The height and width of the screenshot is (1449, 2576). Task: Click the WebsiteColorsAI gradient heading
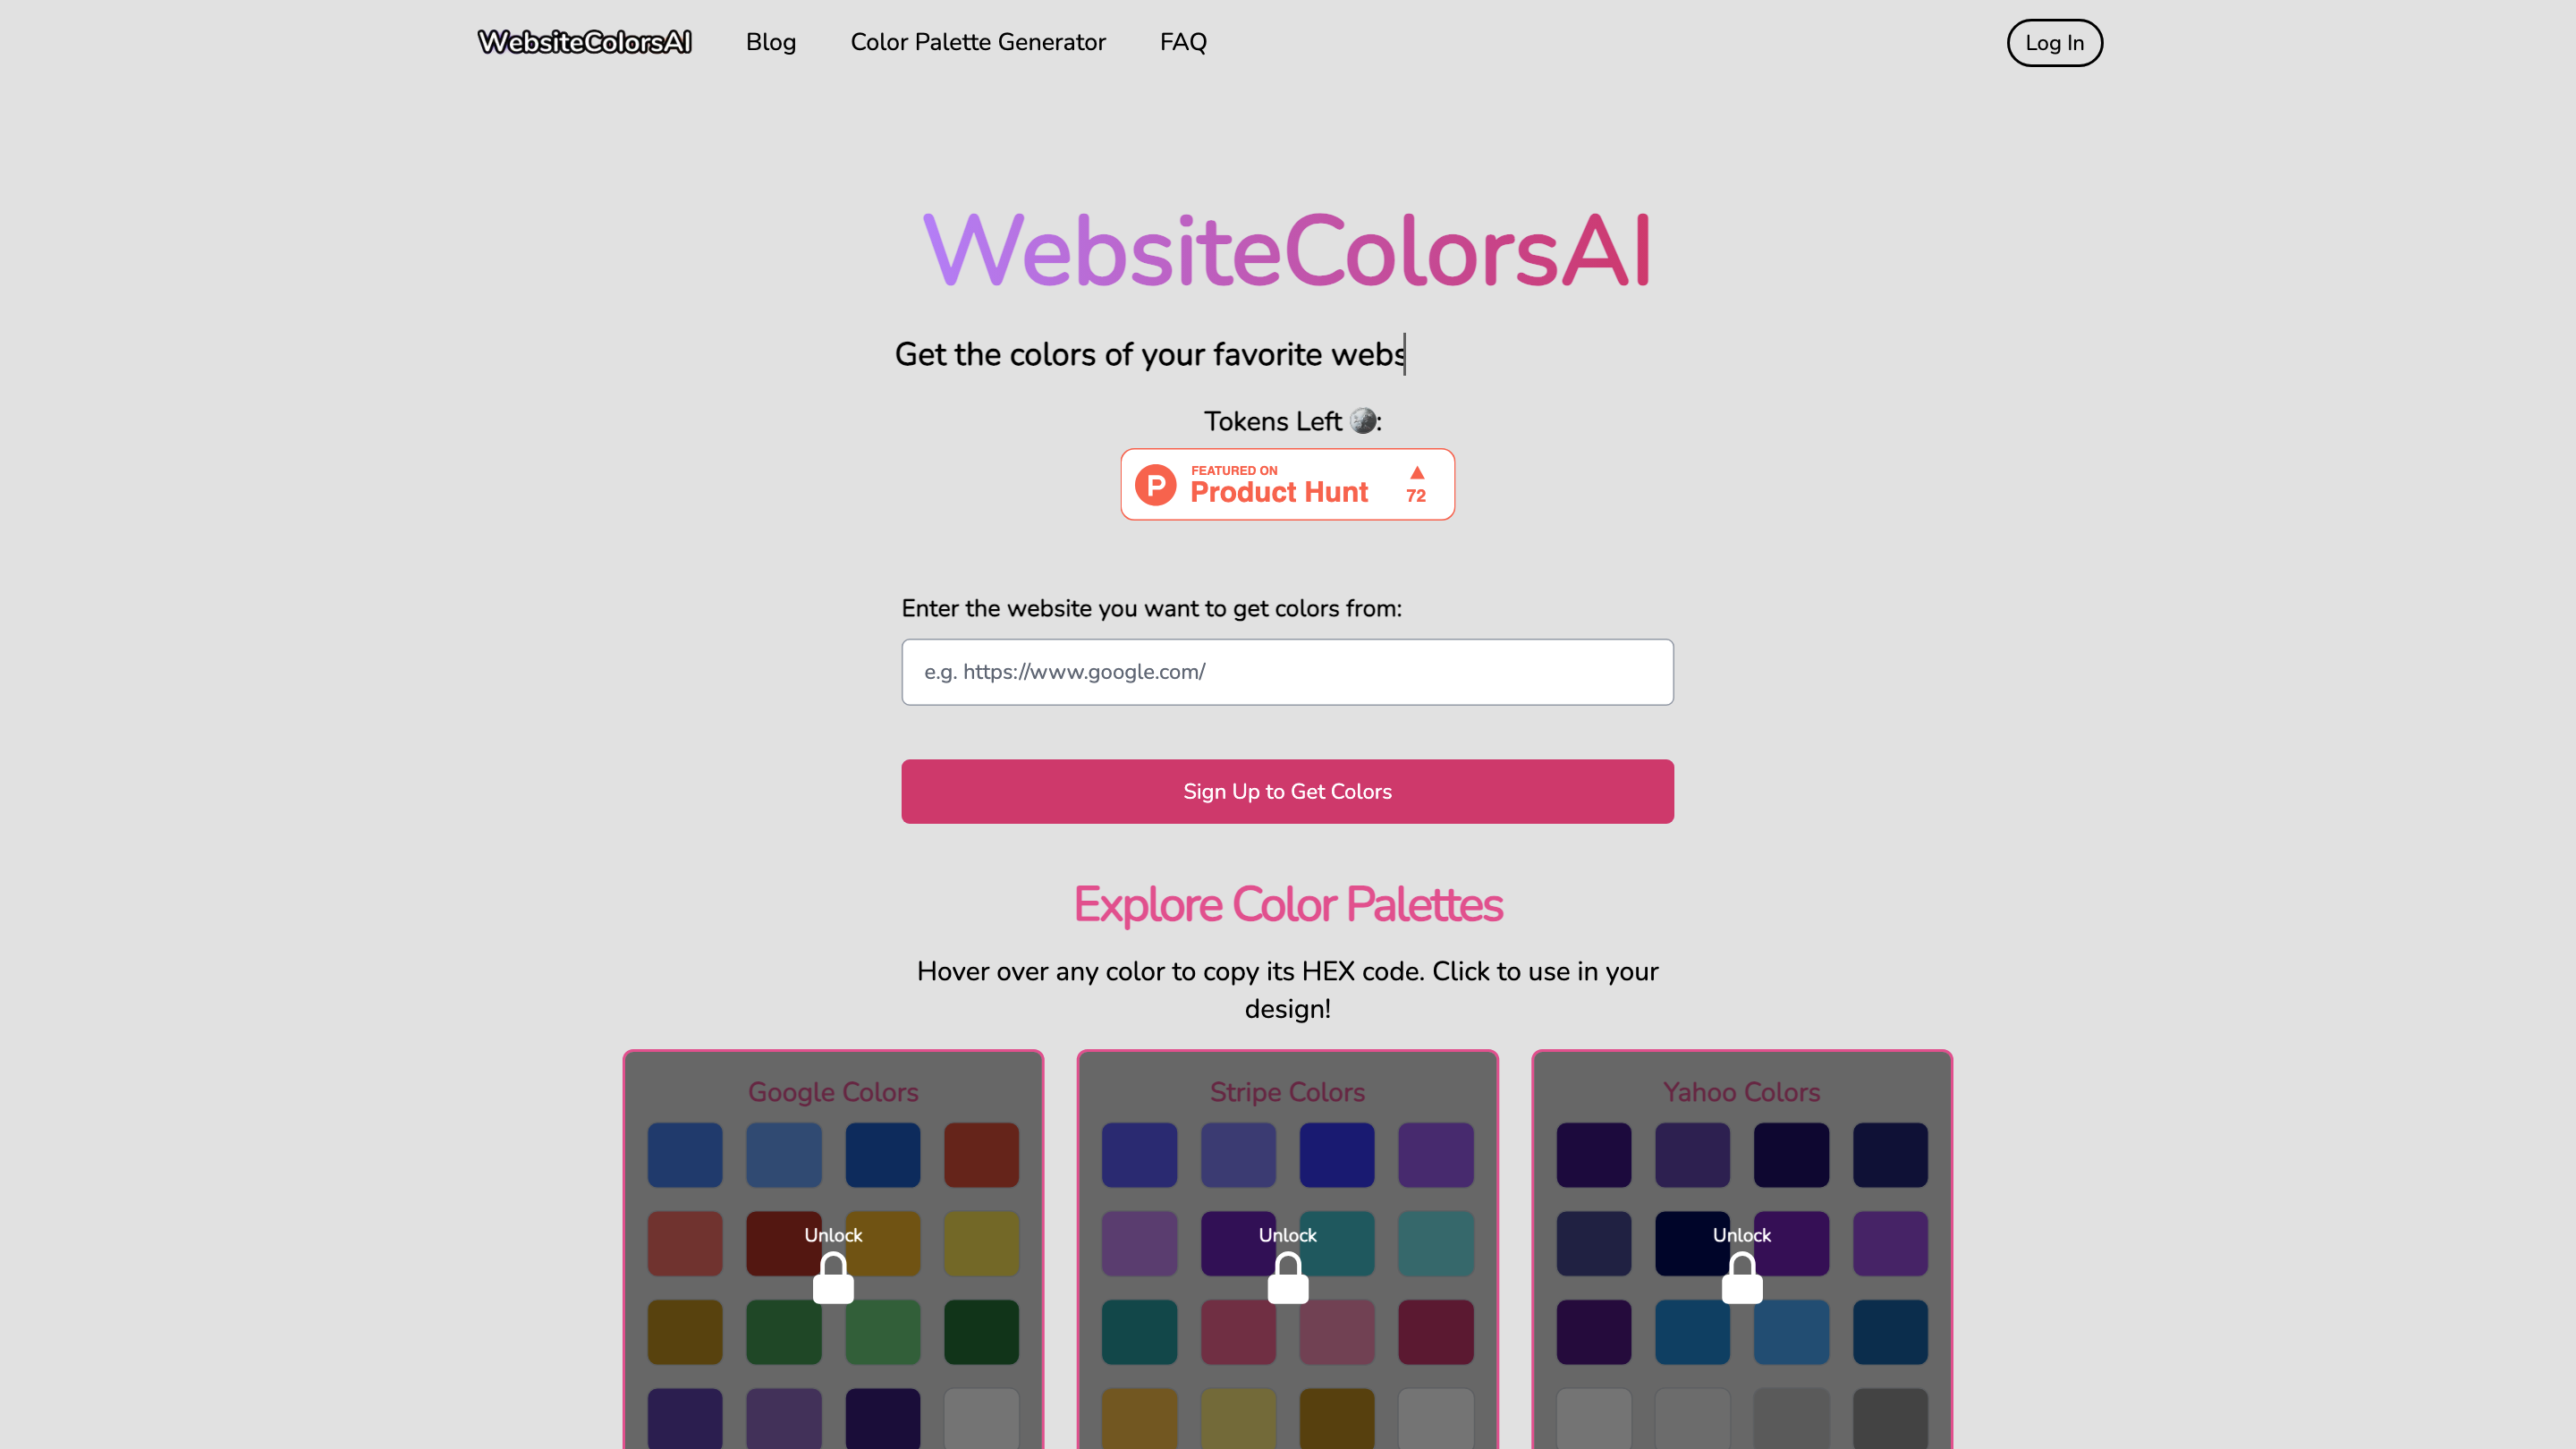pyautogui.click(x=1287, y=250)
